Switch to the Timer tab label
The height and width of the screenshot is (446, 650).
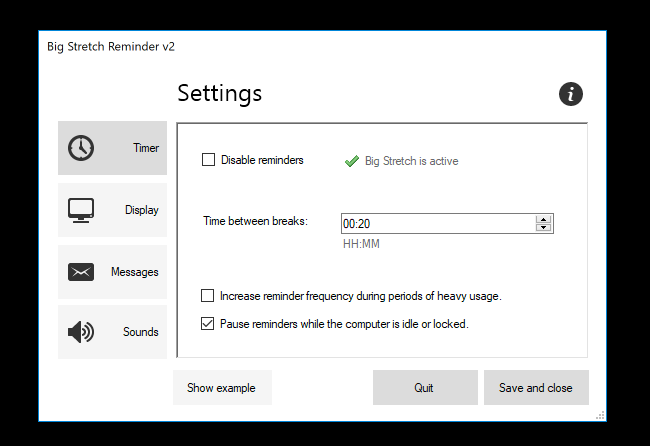coord(146,148)
